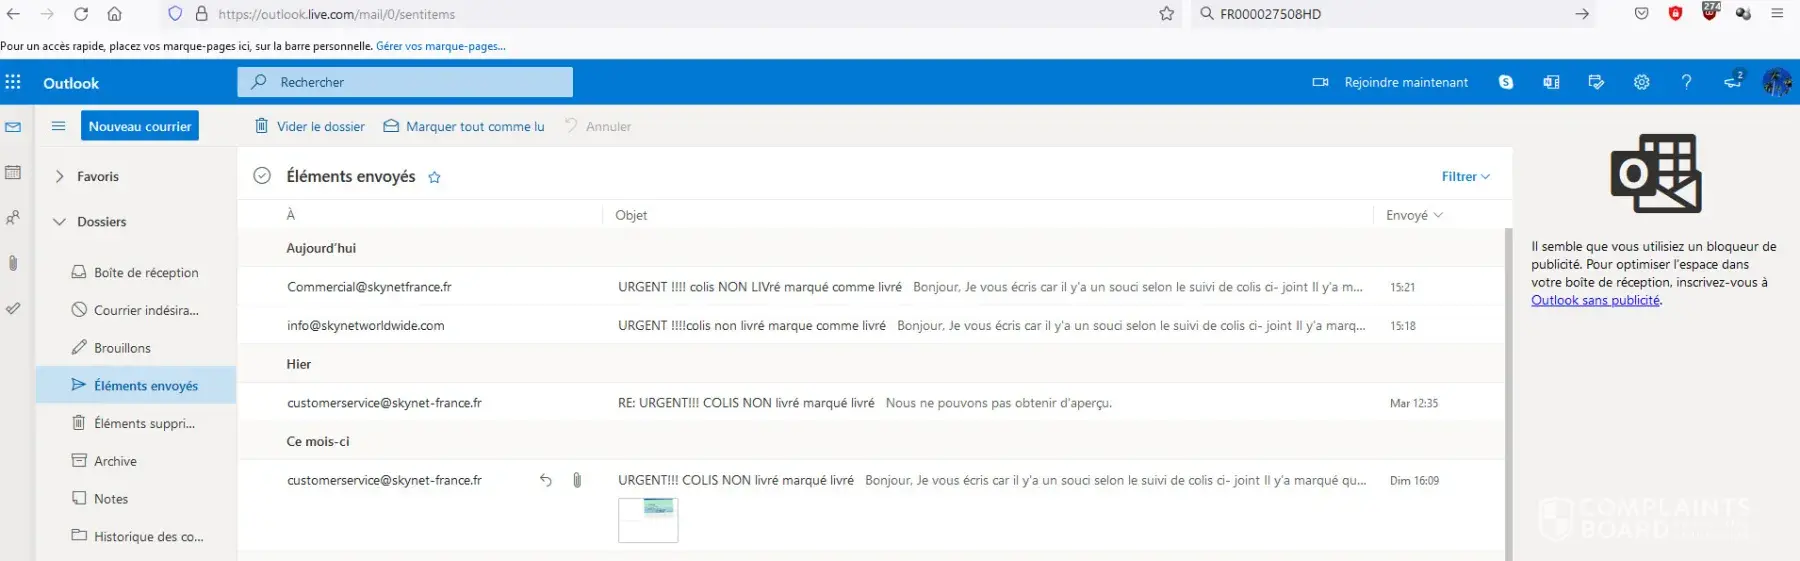Open the account profile picture
This screenshot has width=1800, height=561.
click(x=1777, y=82)
